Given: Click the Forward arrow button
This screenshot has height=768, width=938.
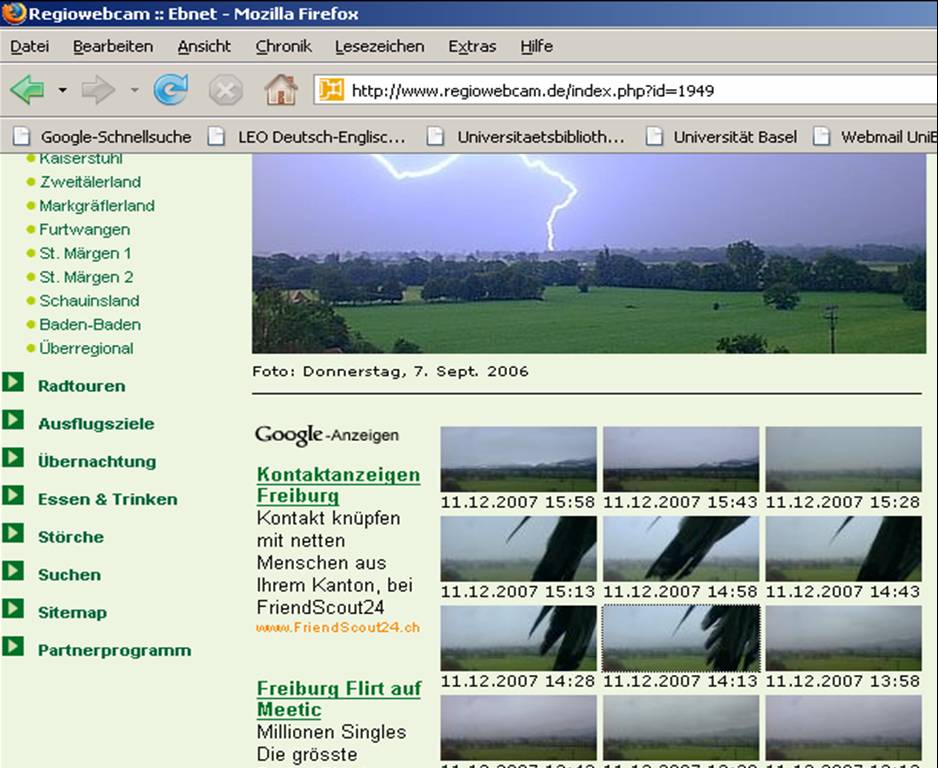Looking at the screenshot, I should point(97,91).
